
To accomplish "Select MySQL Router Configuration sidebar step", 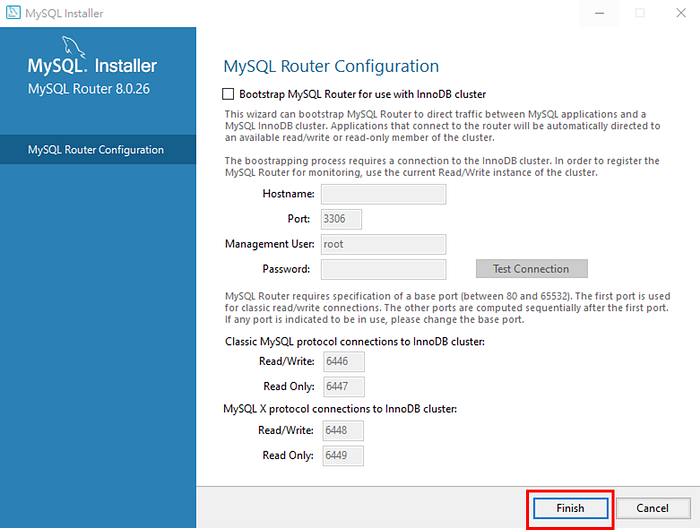I will 98,150.
